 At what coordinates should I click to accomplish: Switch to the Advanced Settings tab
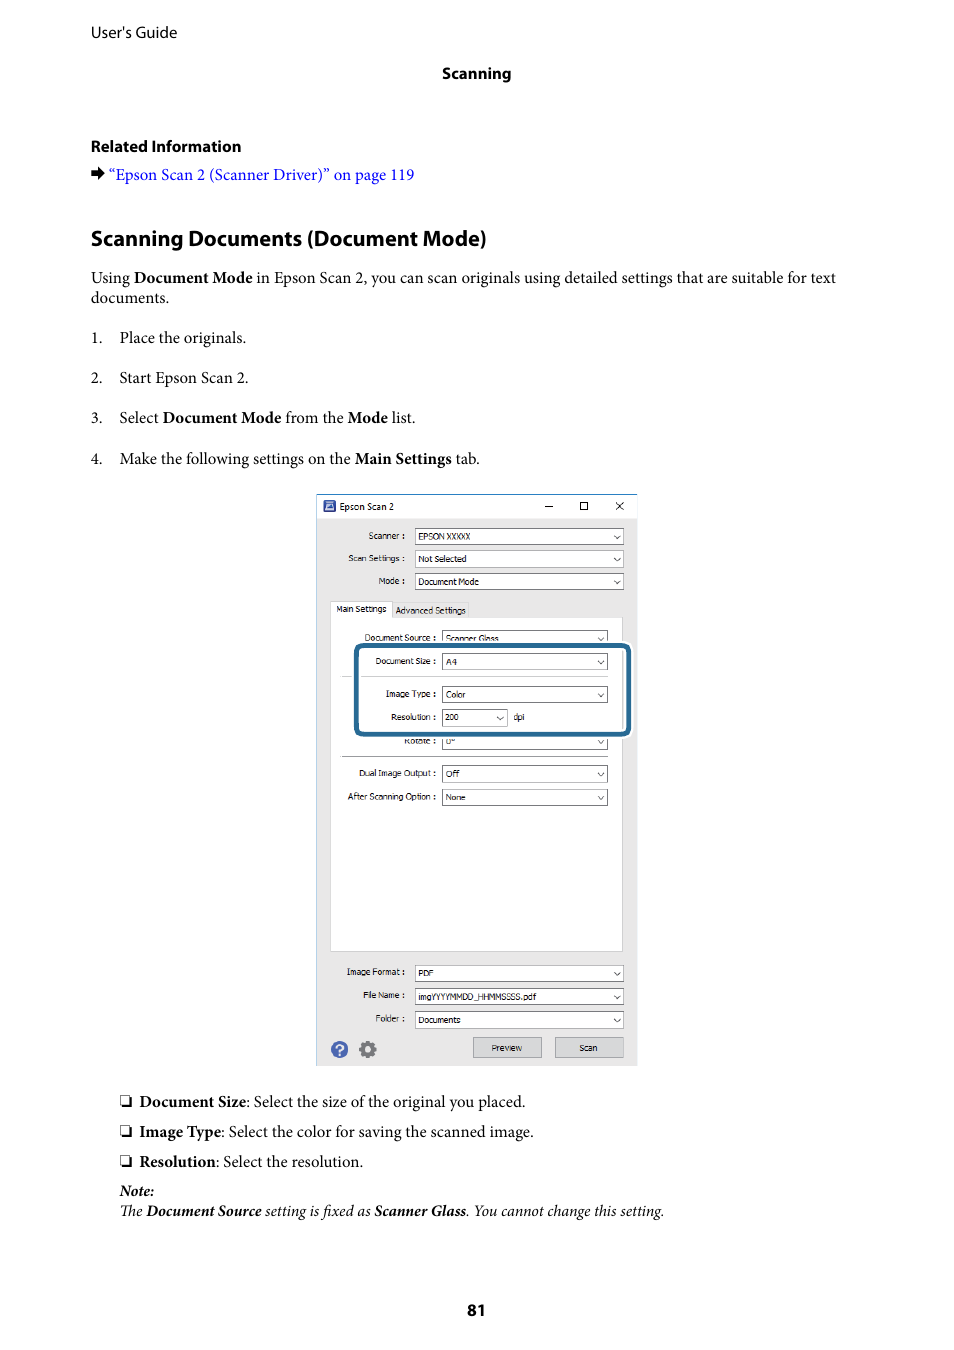[431, 610]
